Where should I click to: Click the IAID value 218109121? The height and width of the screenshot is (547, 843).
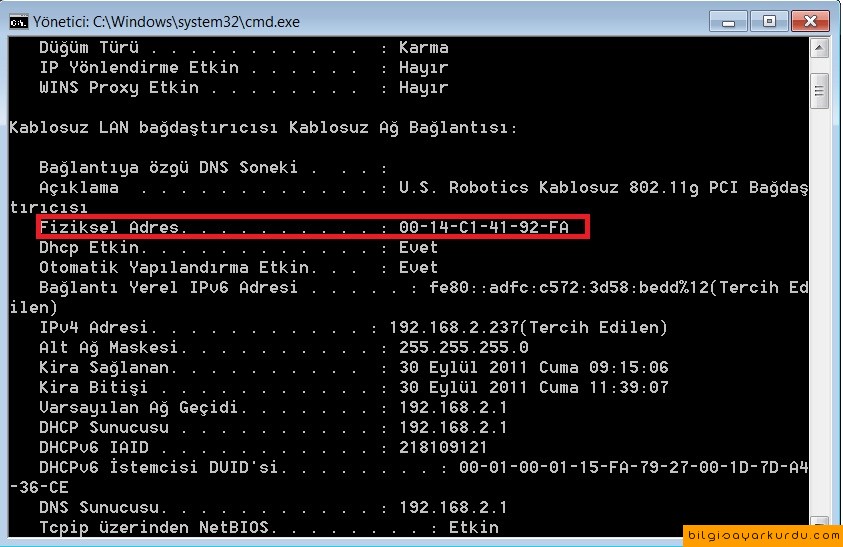(443, 447)
